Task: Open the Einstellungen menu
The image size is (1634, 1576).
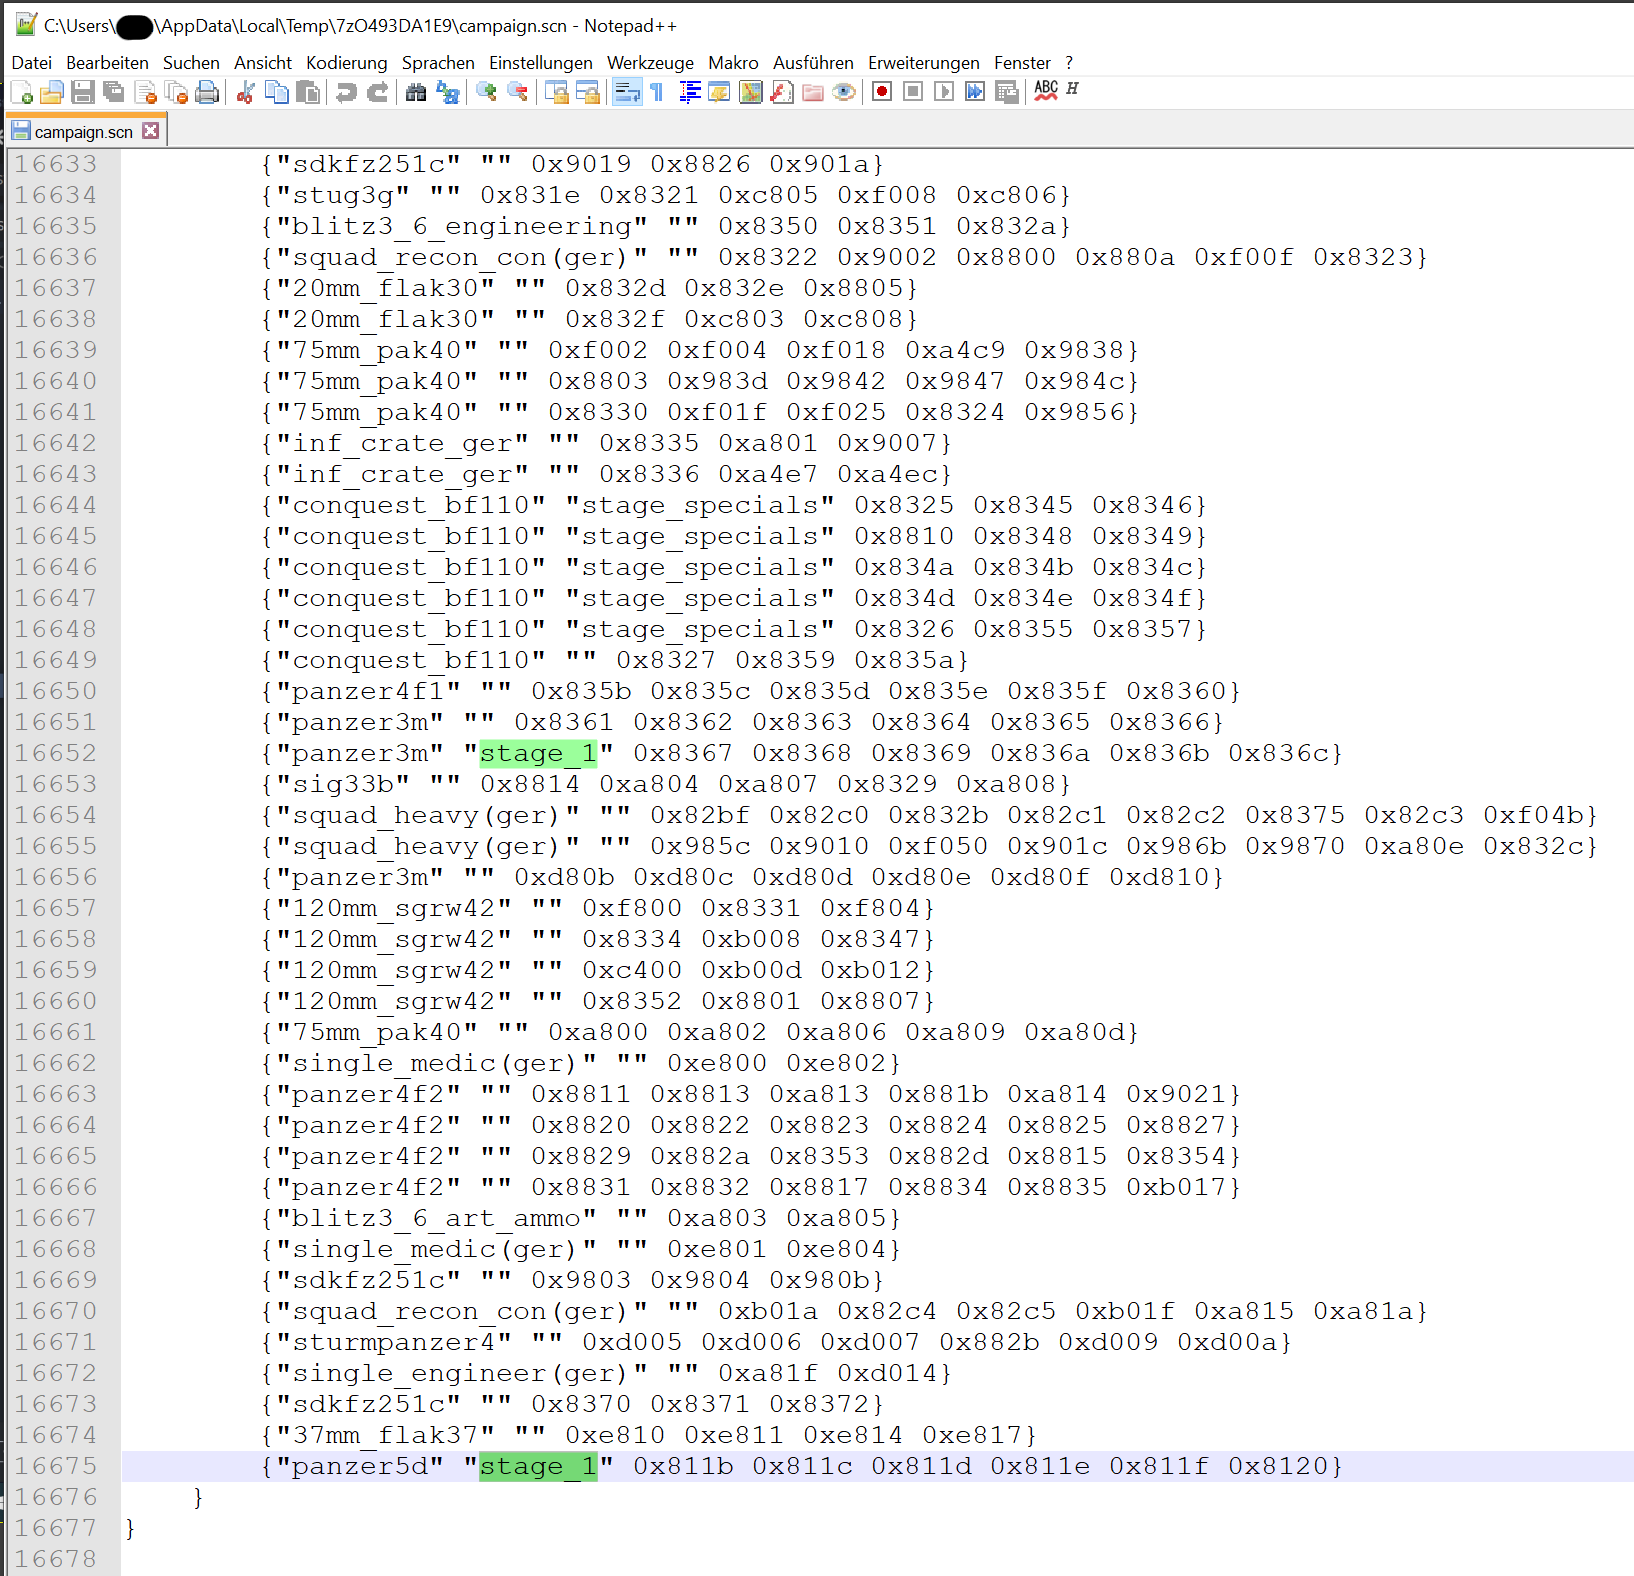Action: click(x=541, y=63)
